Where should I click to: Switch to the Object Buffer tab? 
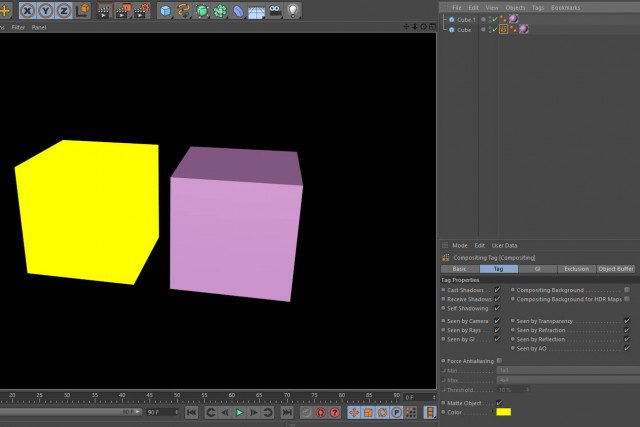(x=616, y=269)
